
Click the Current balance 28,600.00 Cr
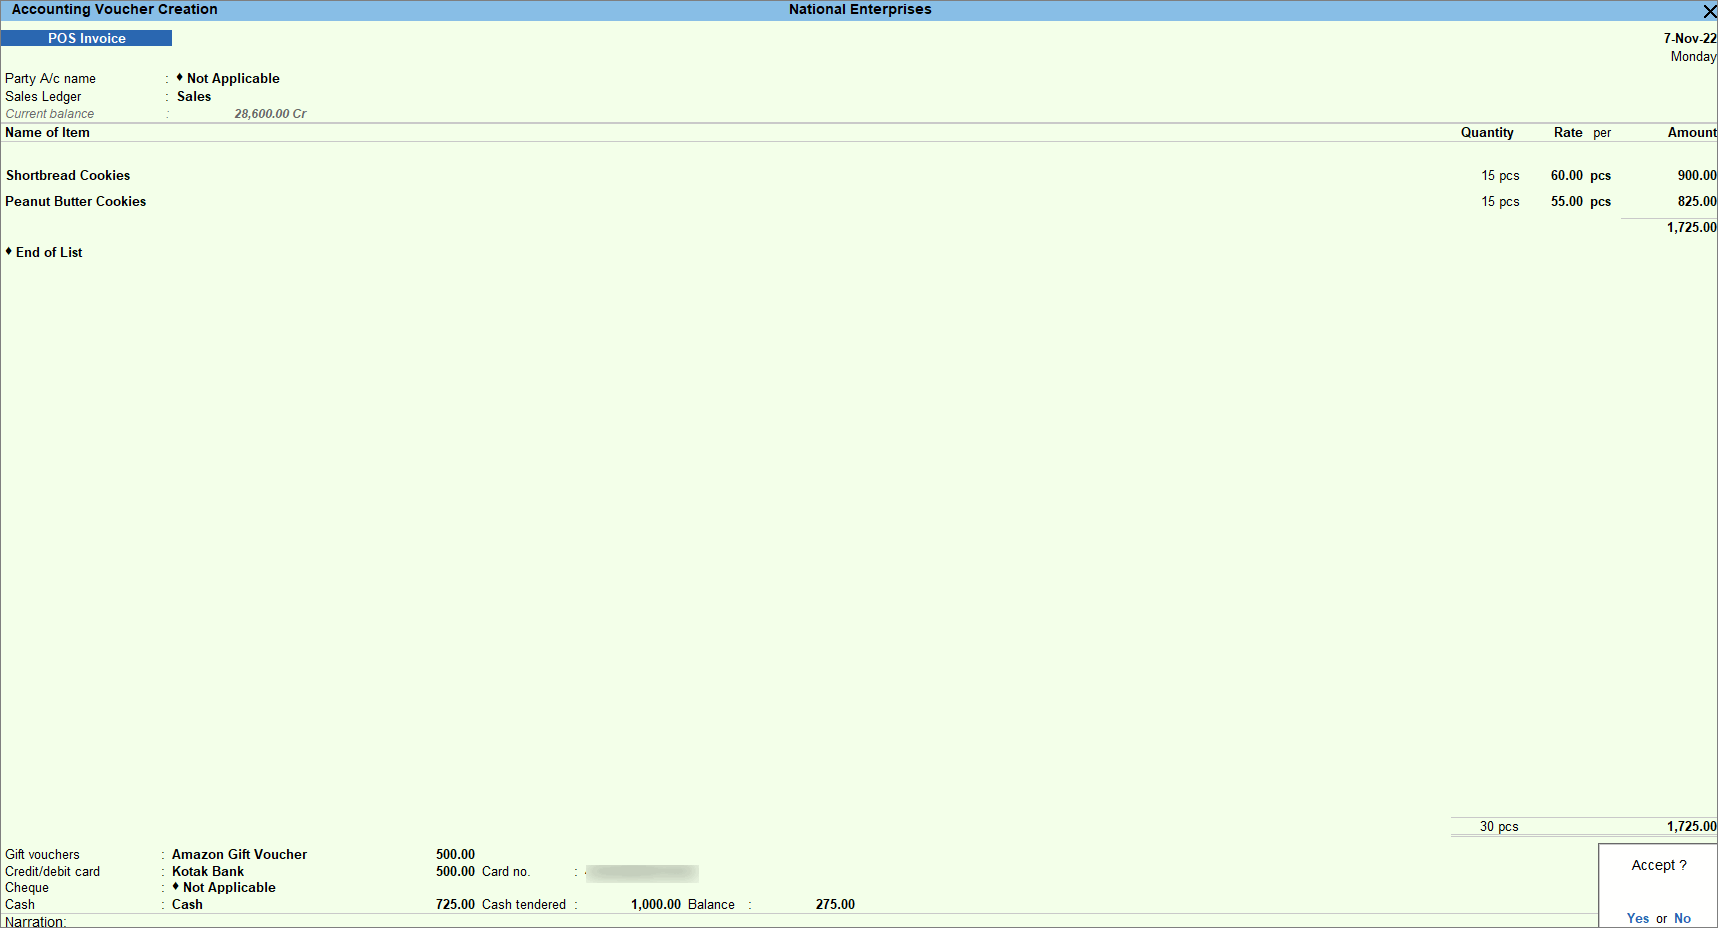[x=270, y=114]
